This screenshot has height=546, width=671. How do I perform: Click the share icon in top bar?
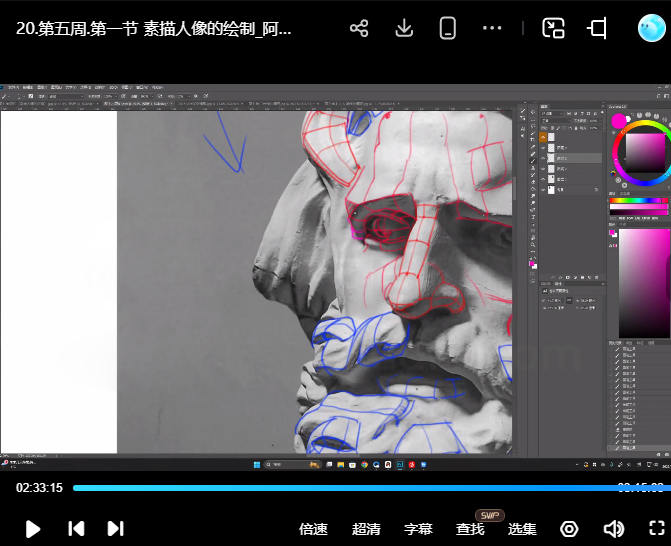(x=359, y=28)
